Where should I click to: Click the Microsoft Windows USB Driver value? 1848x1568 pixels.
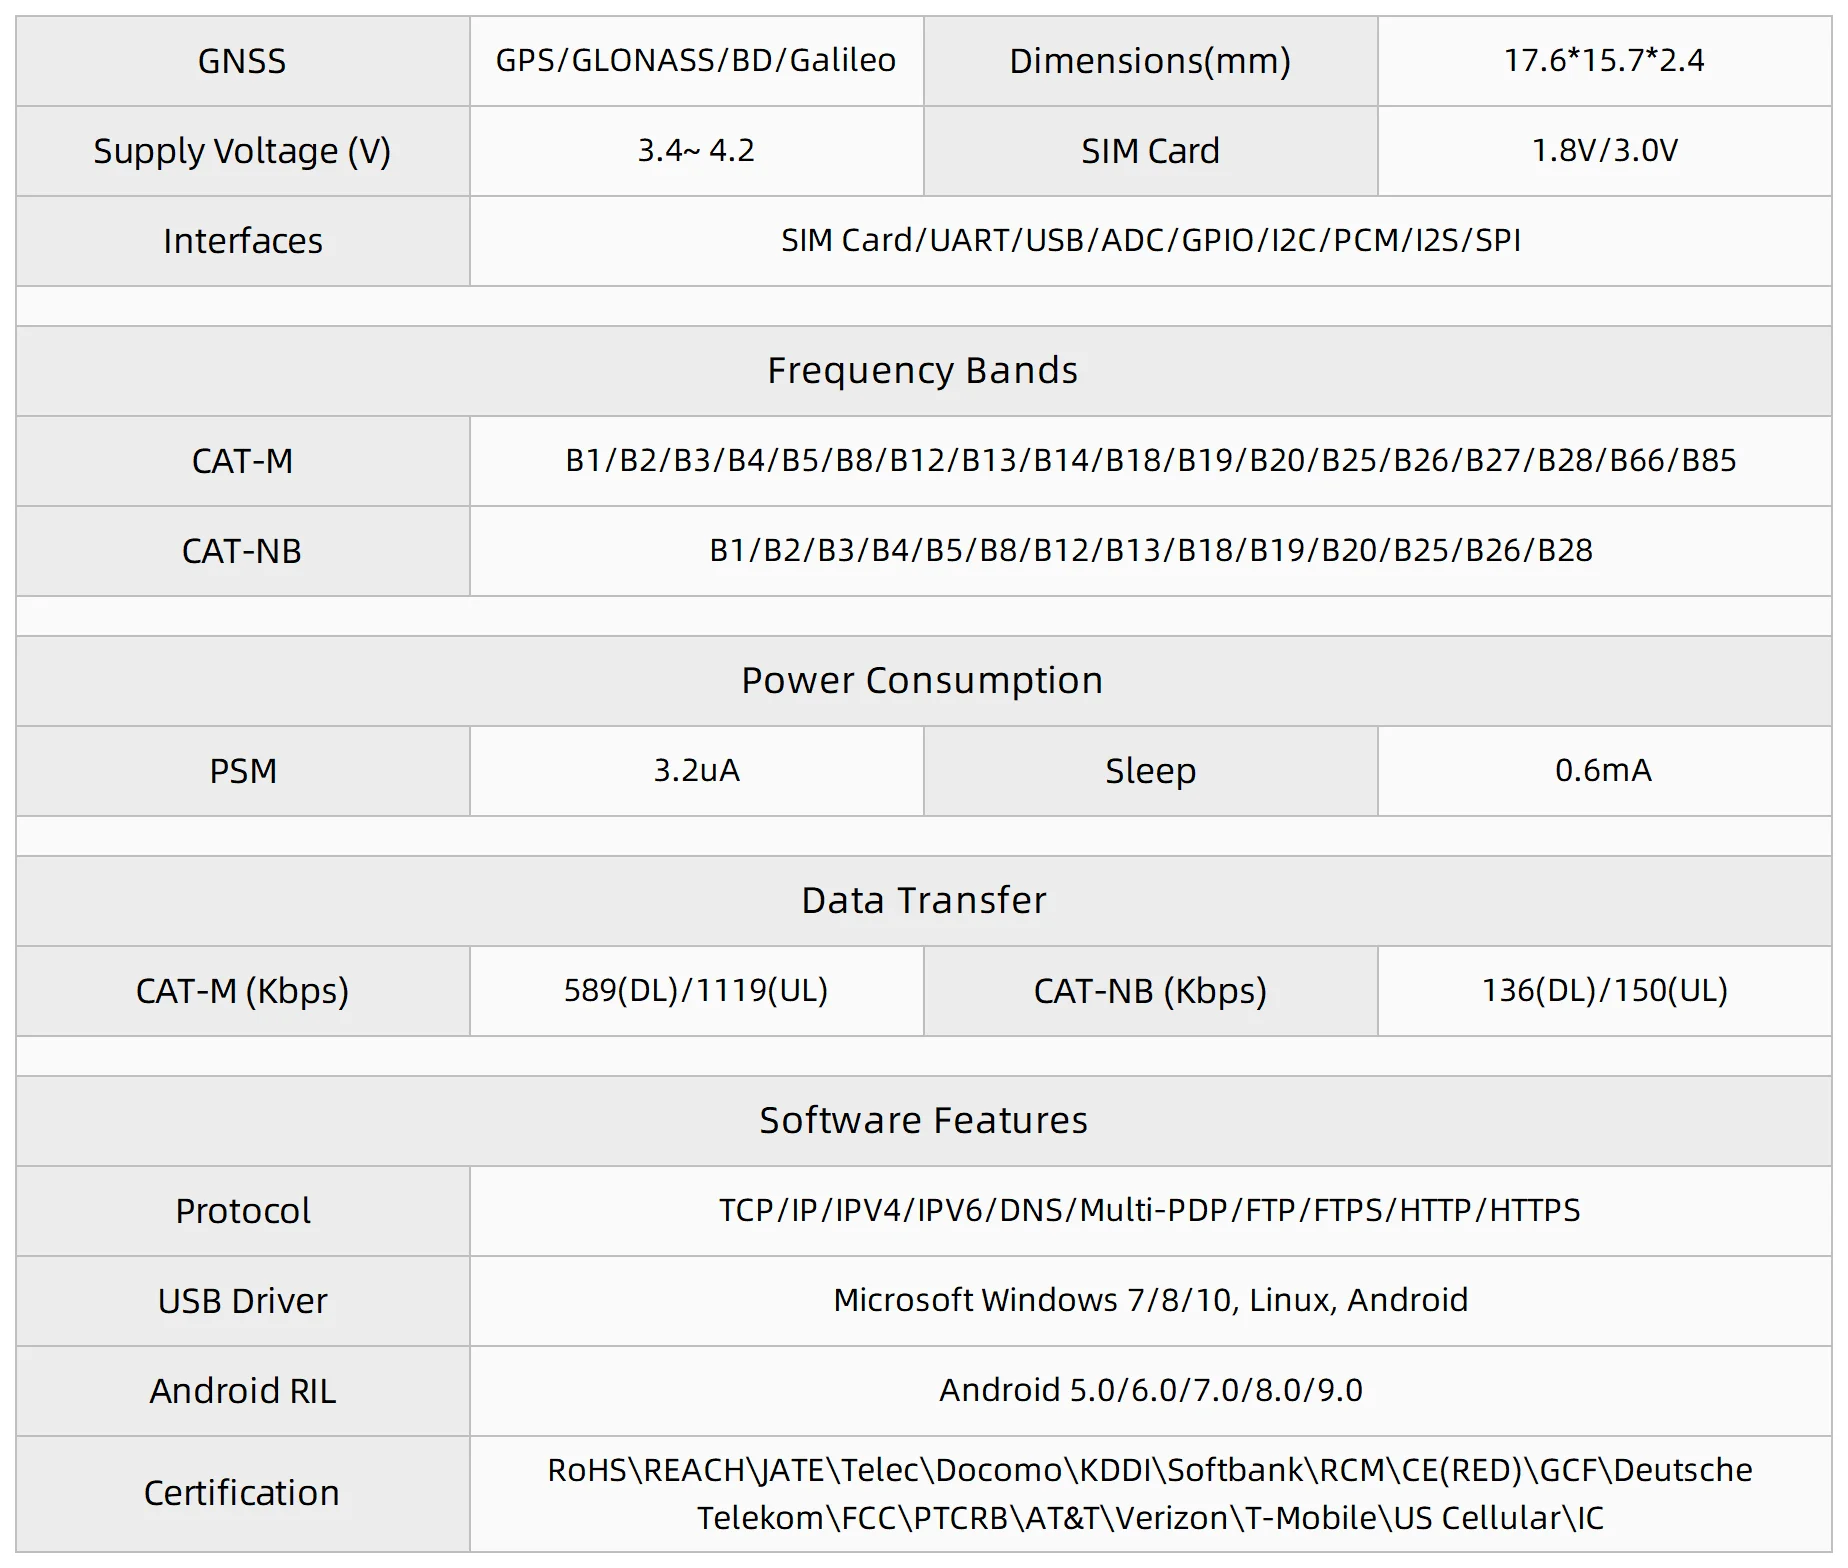click(1150, 1301)
